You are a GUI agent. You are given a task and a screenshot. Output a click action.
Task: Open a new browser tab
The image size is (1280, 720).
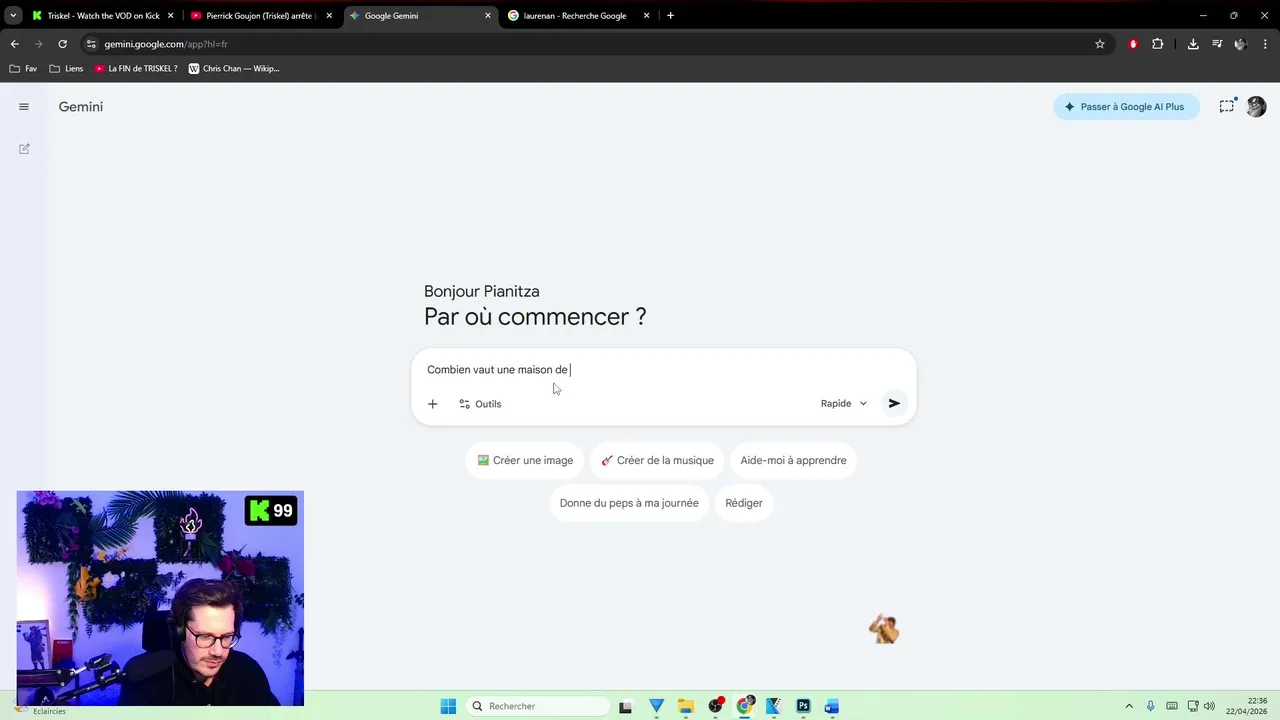coord(670,16)
